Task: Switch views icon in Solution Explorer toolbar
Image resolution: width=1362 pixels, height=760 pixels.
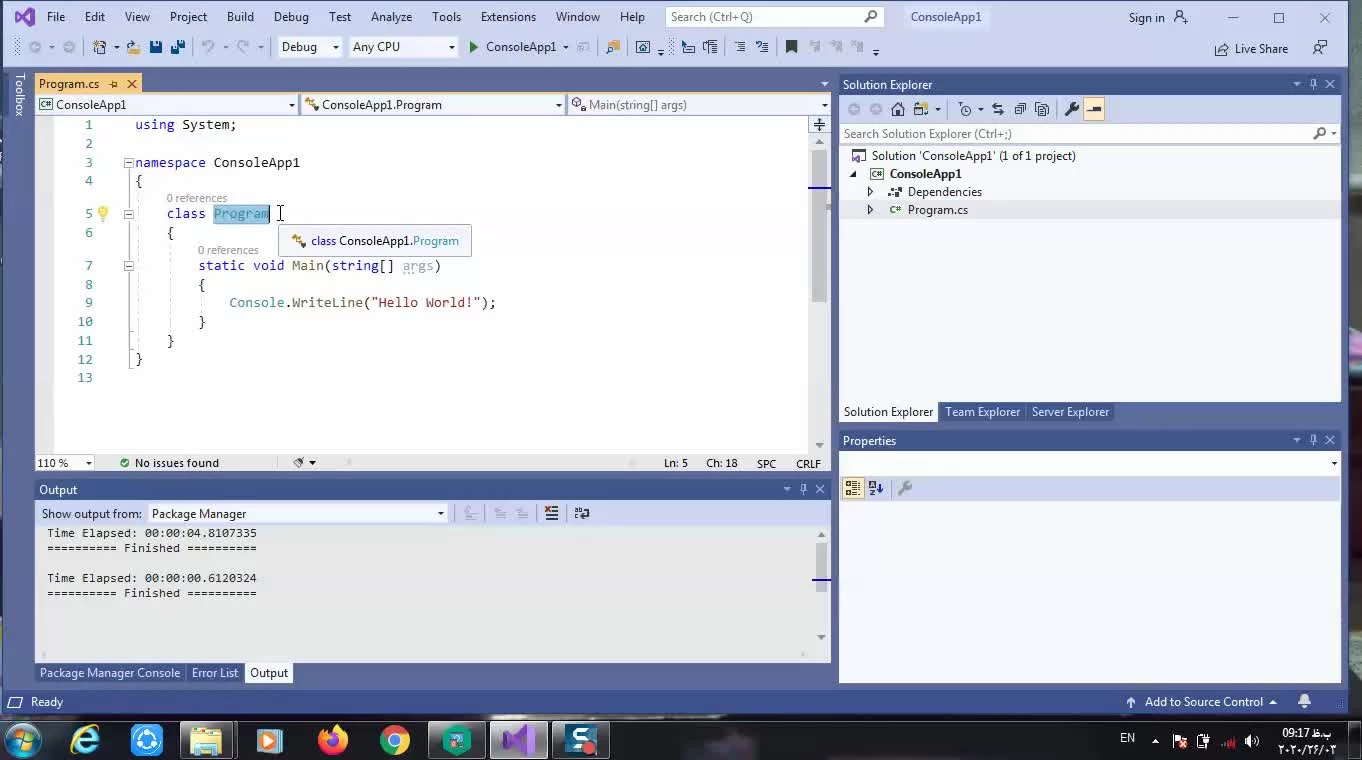Action: coord(920,109)
